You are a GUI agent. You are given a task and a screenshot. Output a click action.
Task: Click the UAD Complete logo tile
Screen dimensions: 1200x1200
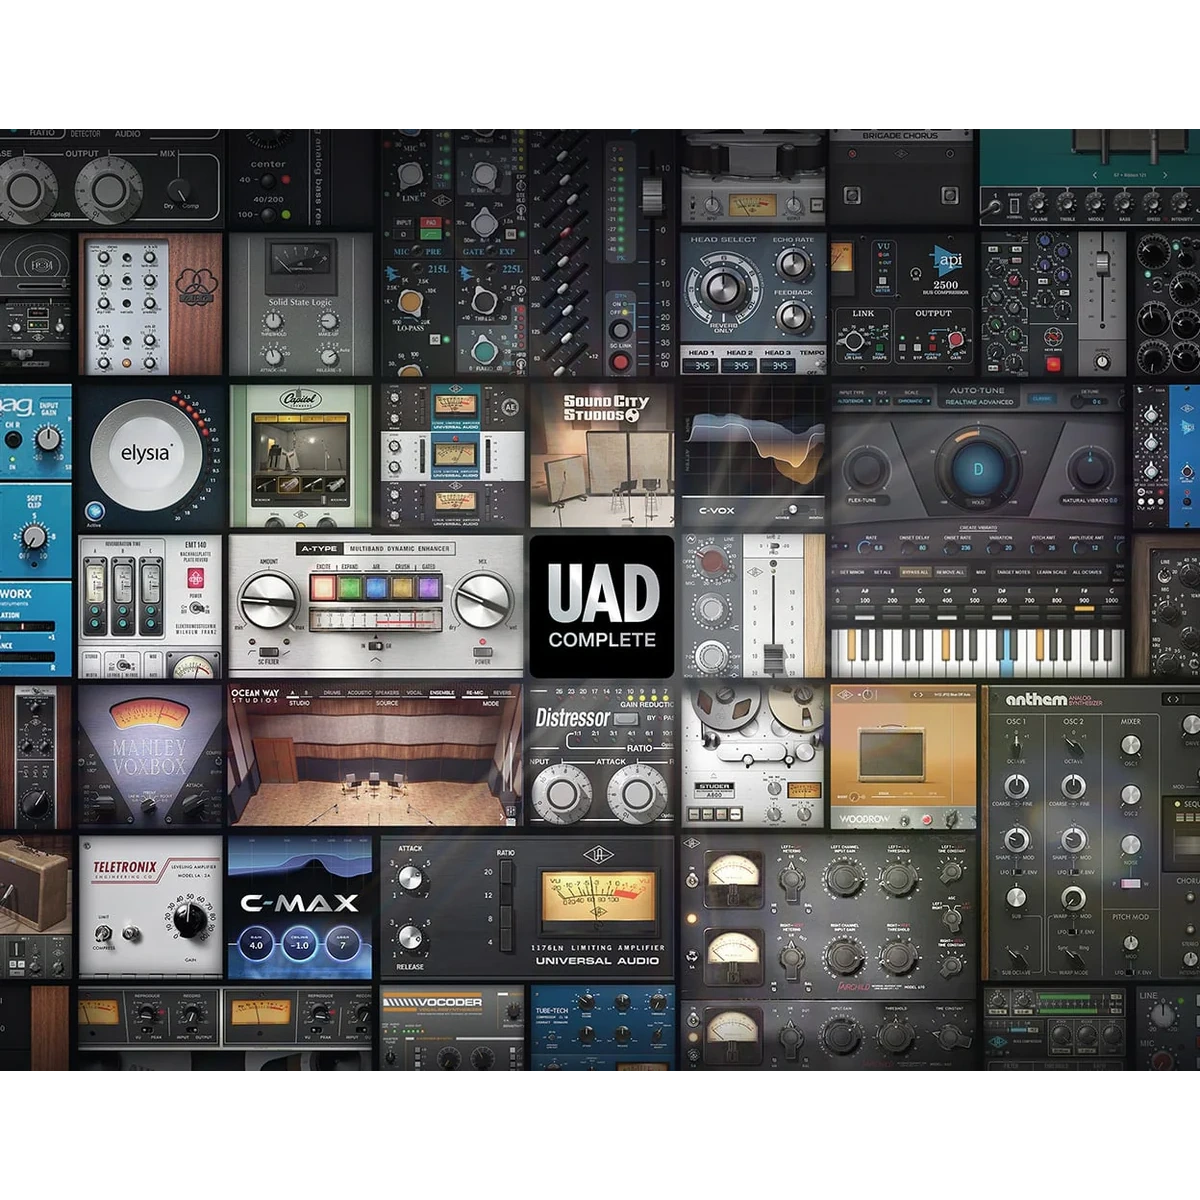(602, 607)
